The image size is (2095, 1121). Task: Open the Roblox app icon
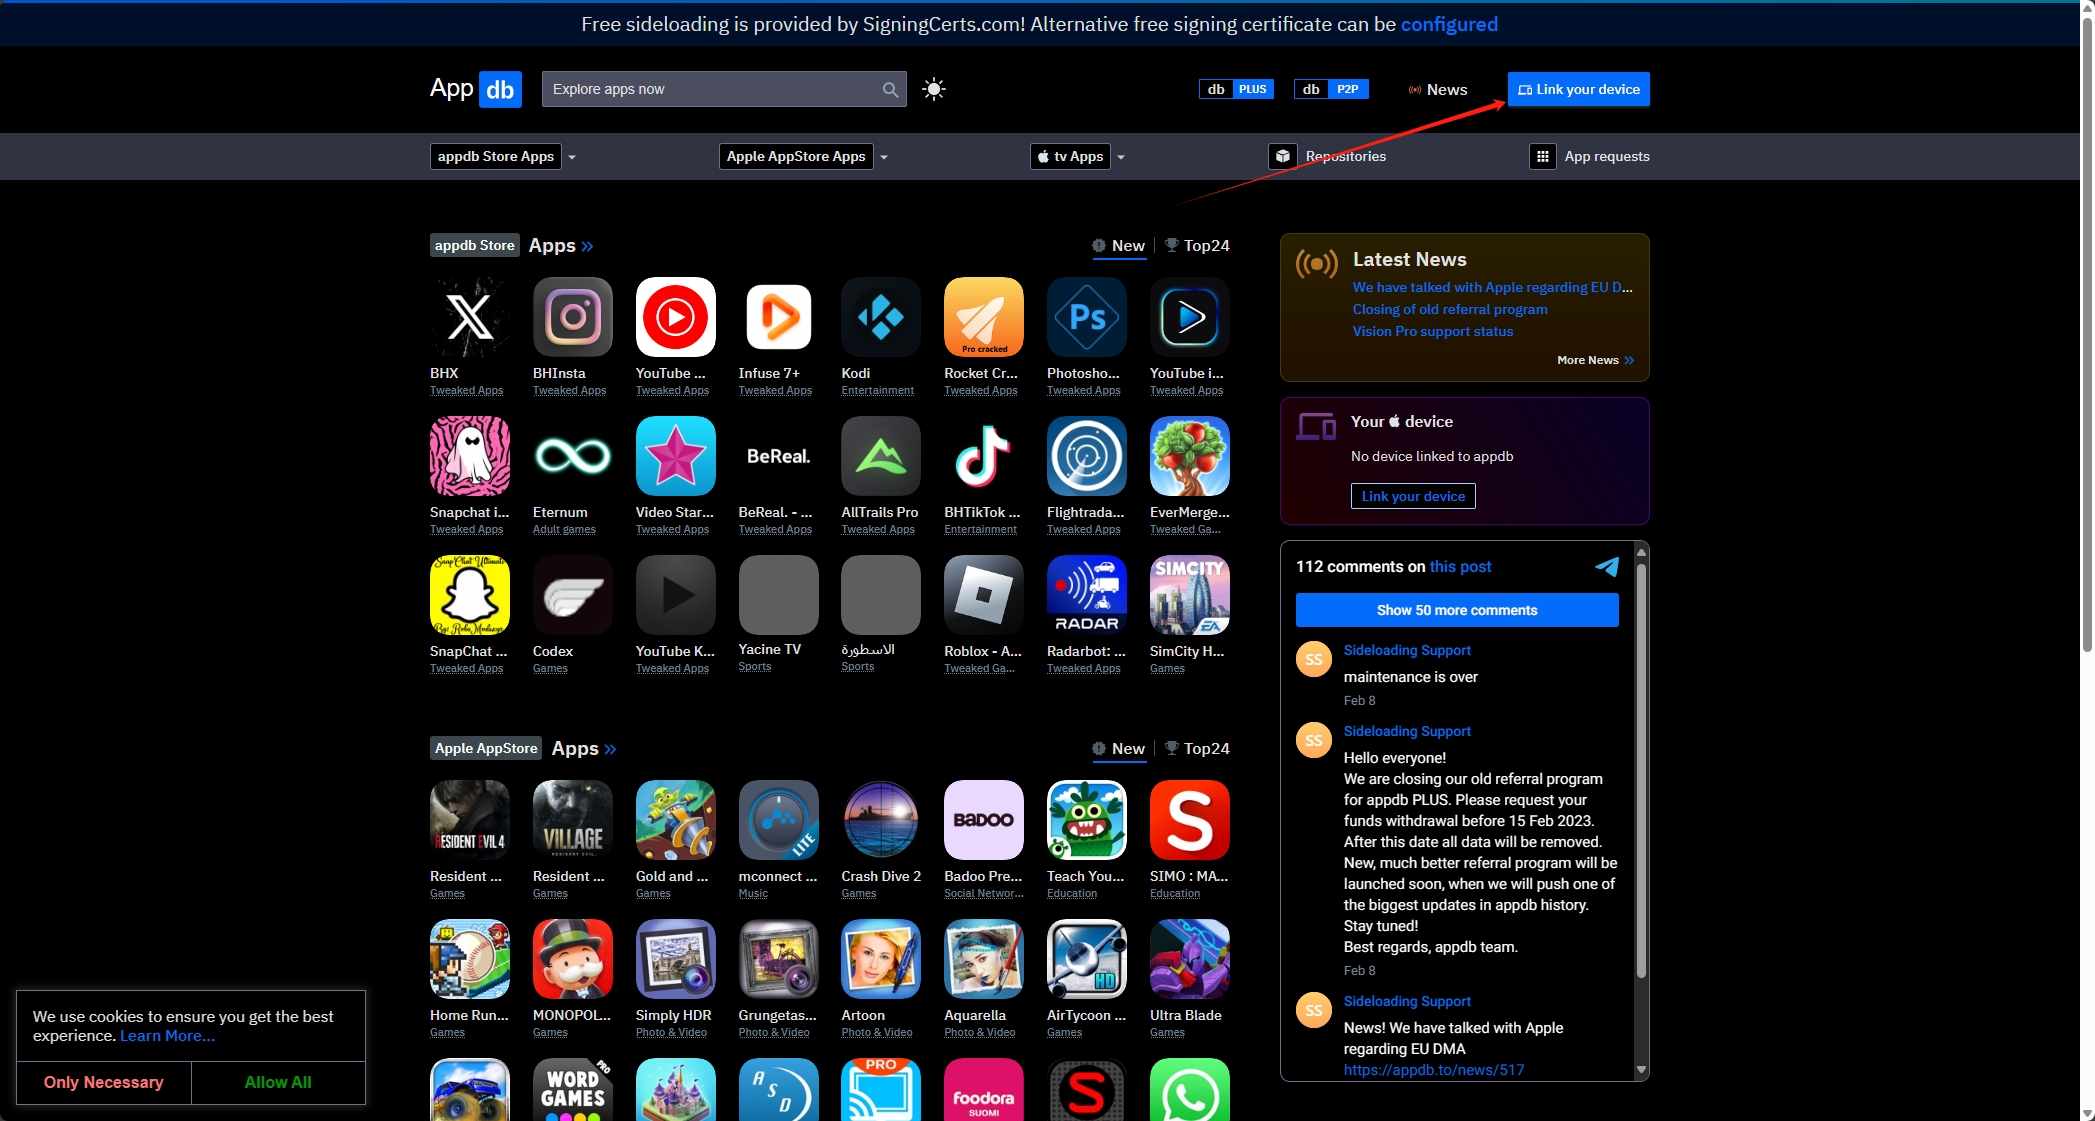(983, 596)
